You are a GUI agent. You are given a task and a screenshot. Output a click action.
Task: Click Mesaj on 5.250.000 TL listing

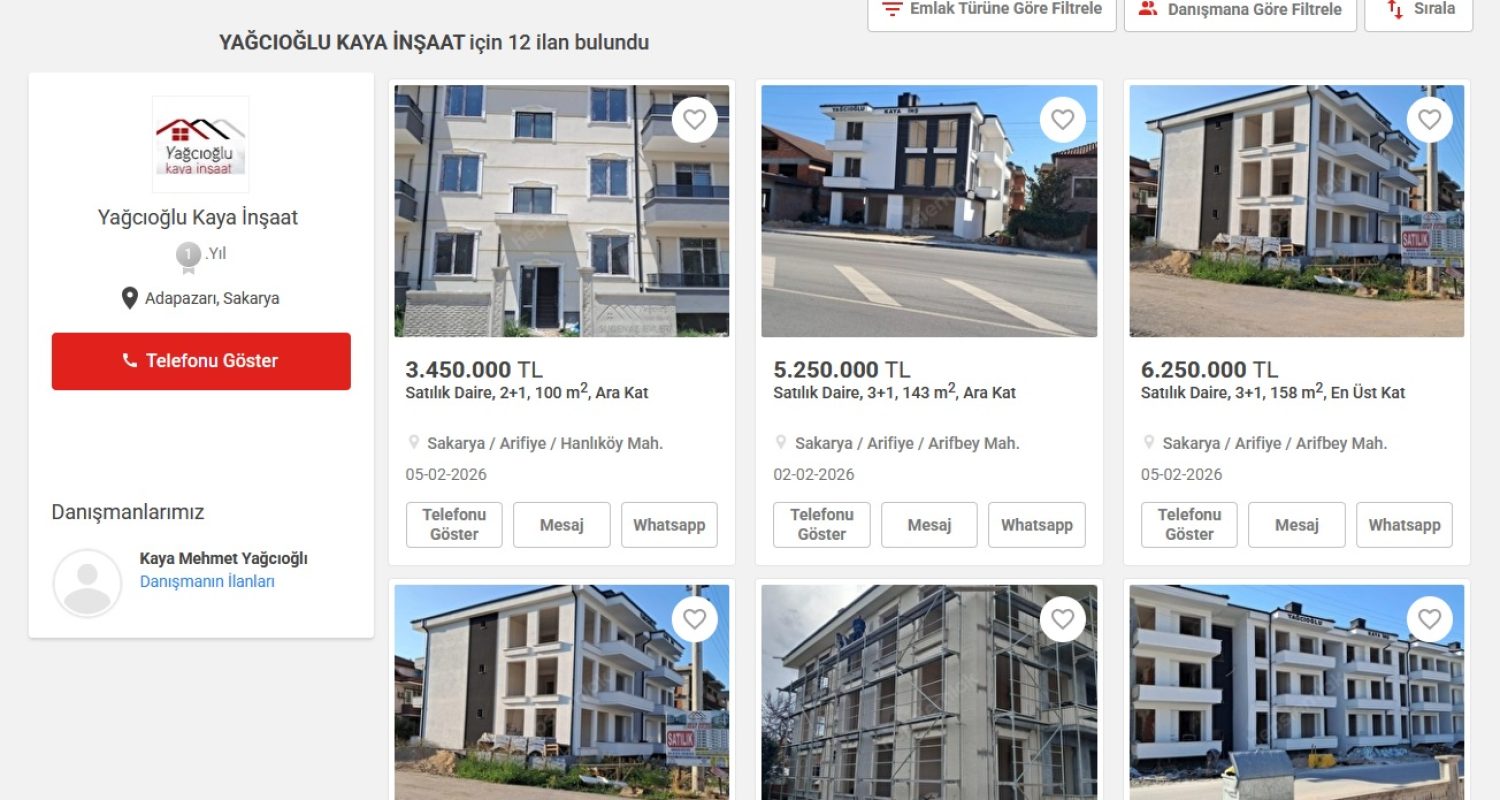[x=929, y=525]
